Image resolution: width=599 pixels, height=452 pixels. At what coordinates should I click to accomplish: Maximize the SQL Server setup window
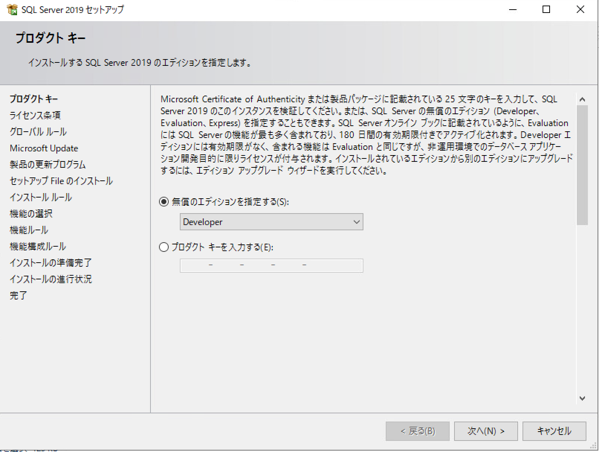pyautogui.click(x=546, y=10)
